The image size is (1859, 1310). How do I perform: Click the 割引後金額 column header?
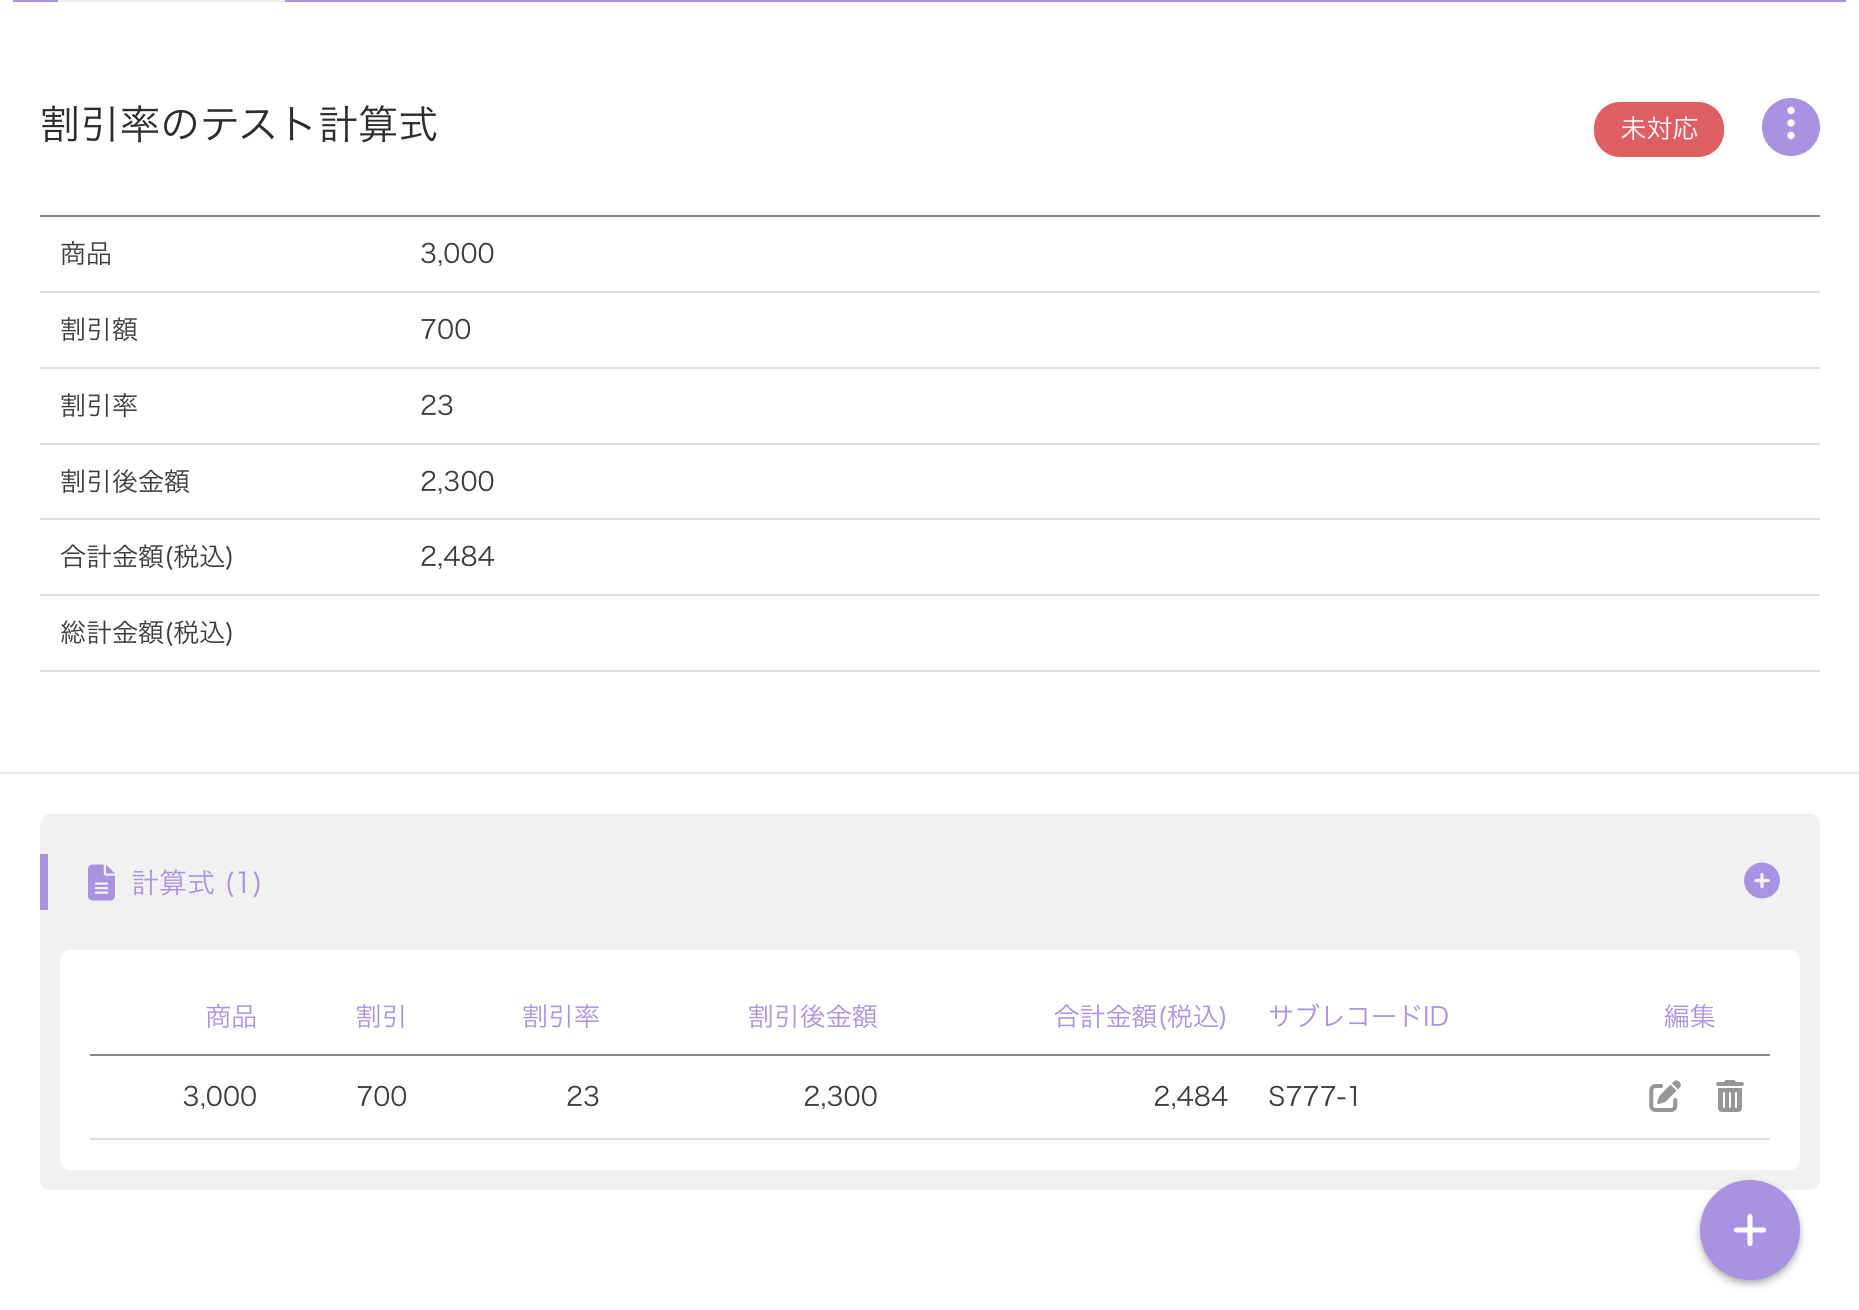tap(812, 1017)
